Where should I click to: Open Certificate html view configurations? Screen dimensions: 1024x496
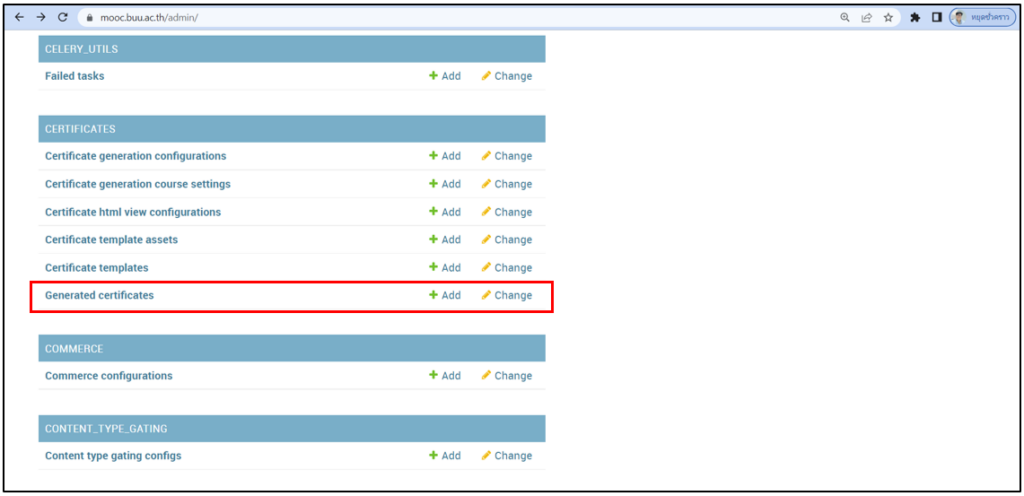pos(133,212)
